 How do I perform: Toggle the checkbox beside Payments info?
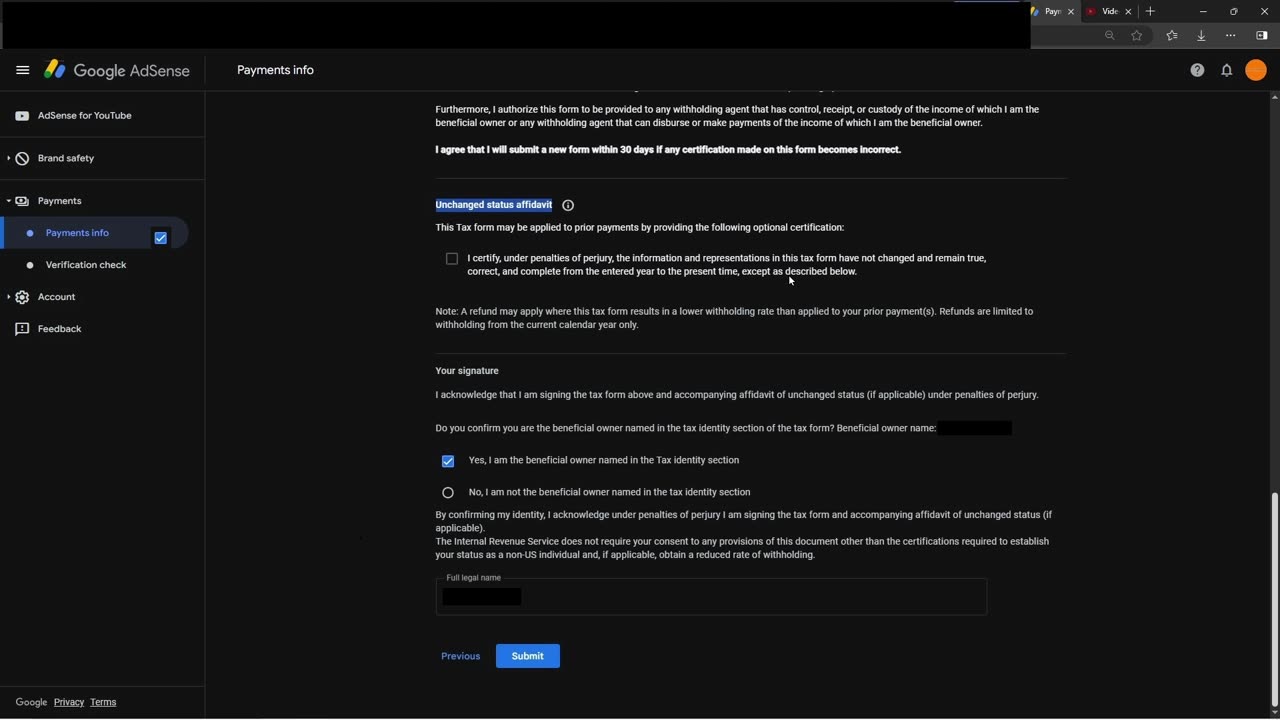(160, 238)
